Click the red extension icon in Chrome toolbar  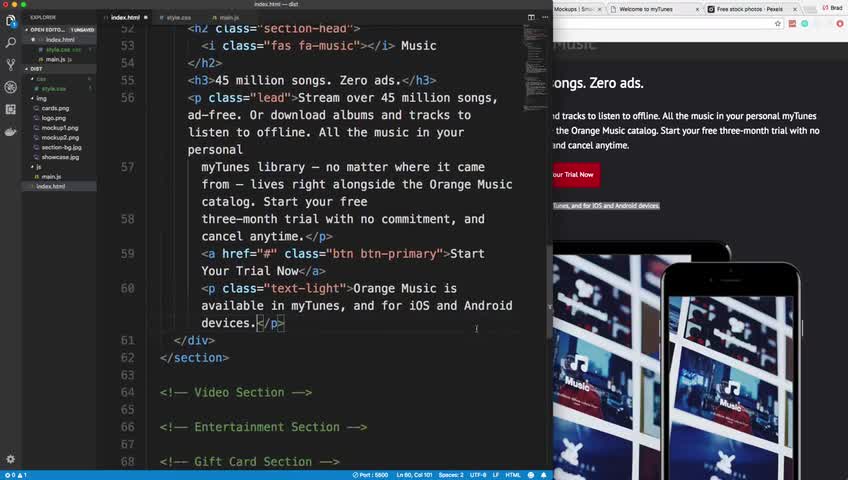(x=792, y=24)
